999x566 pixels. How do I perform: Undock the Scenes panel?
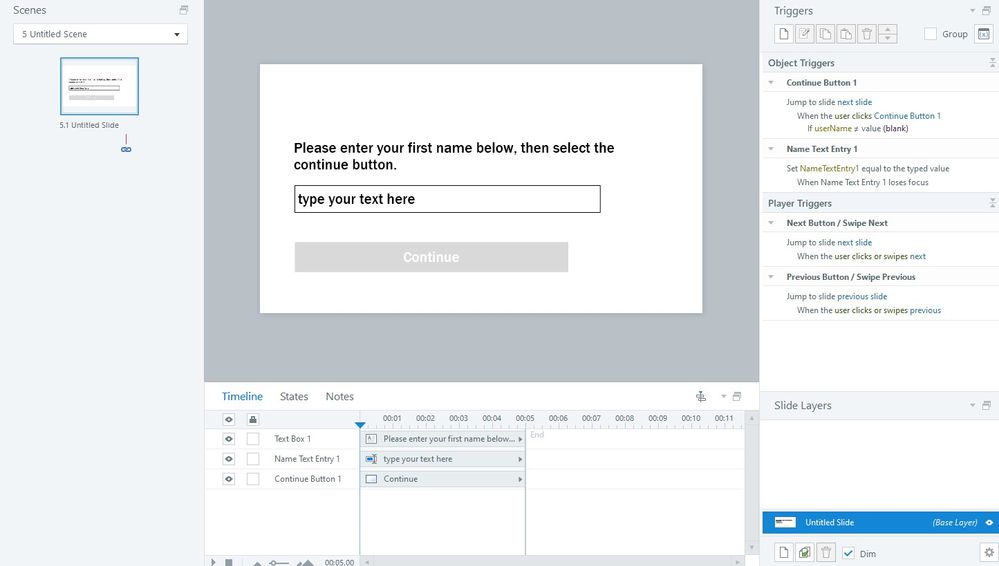coord(183,10)
